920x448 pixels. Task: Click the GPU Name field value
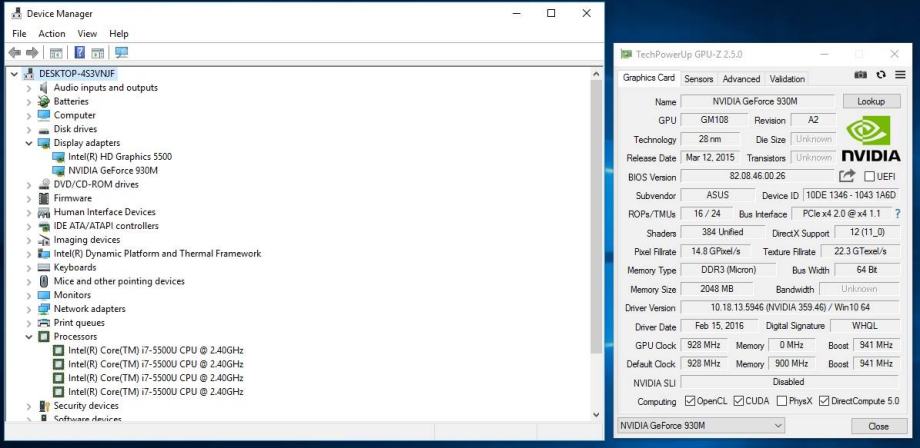pyautogui.click(x=757, y=101)
